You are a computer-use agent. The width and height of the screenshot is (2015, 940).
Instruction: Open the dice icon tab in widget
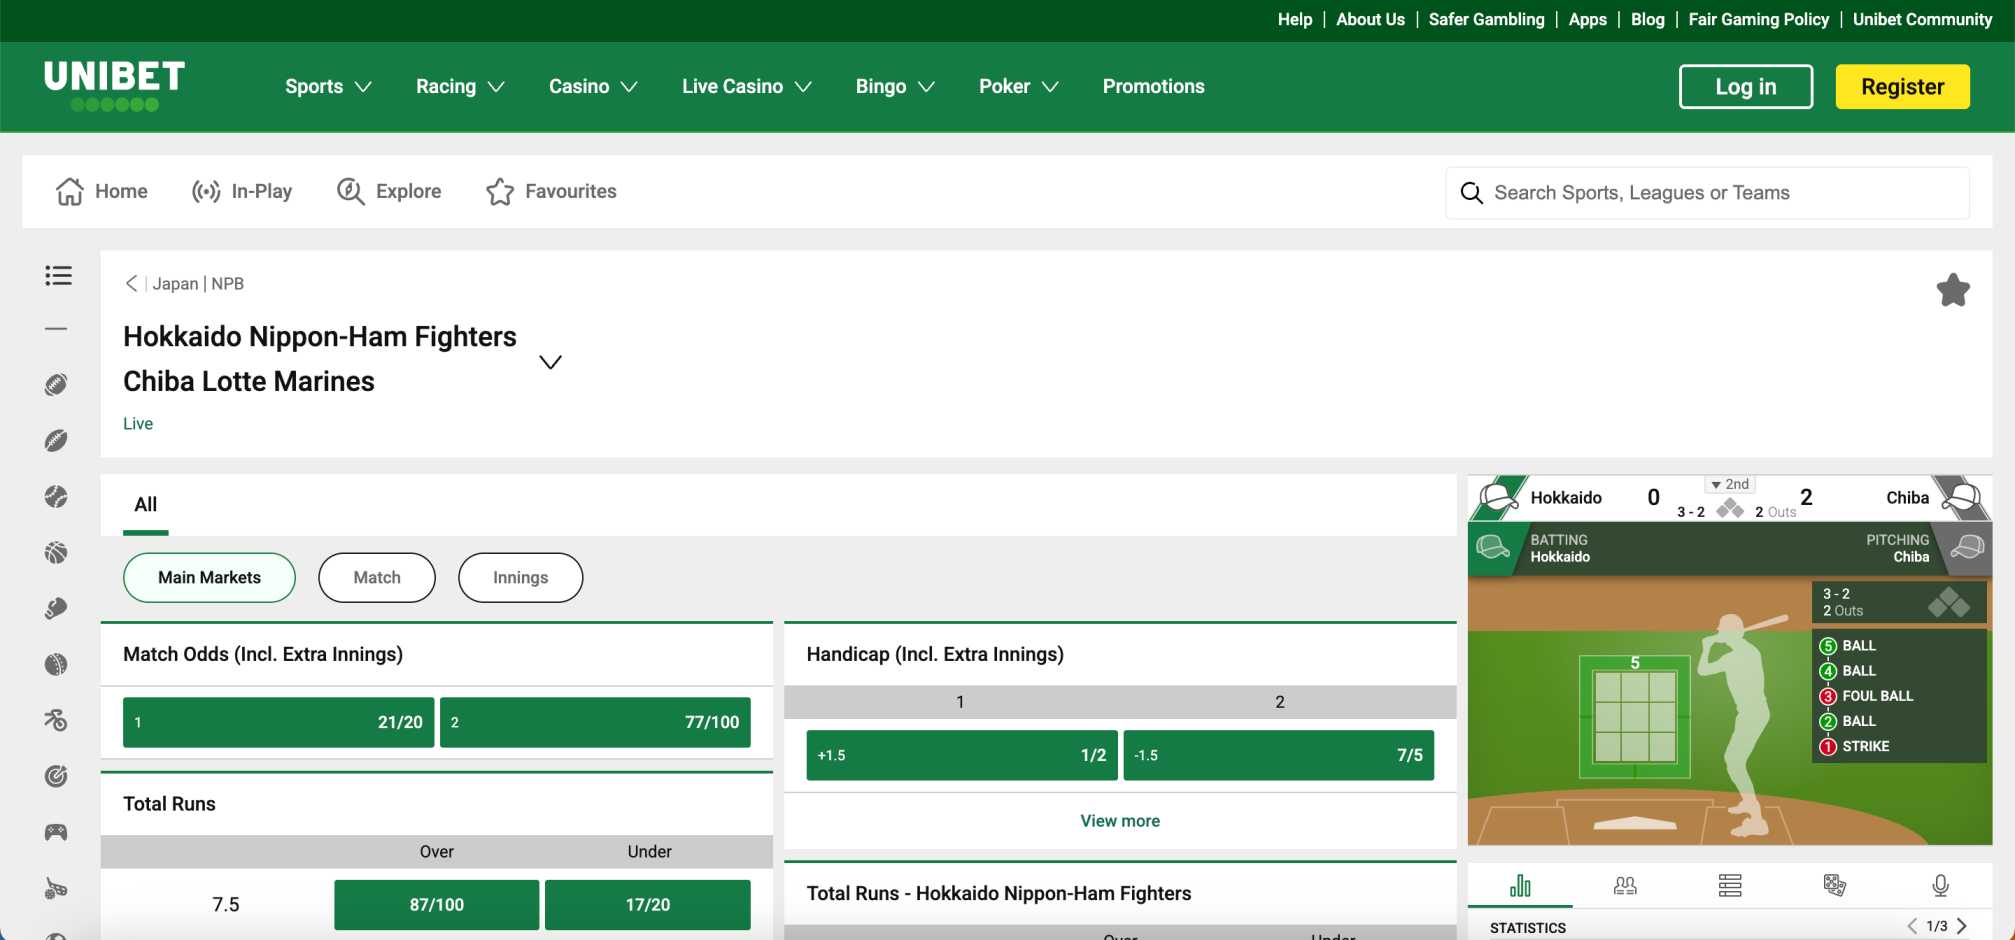1834,885
